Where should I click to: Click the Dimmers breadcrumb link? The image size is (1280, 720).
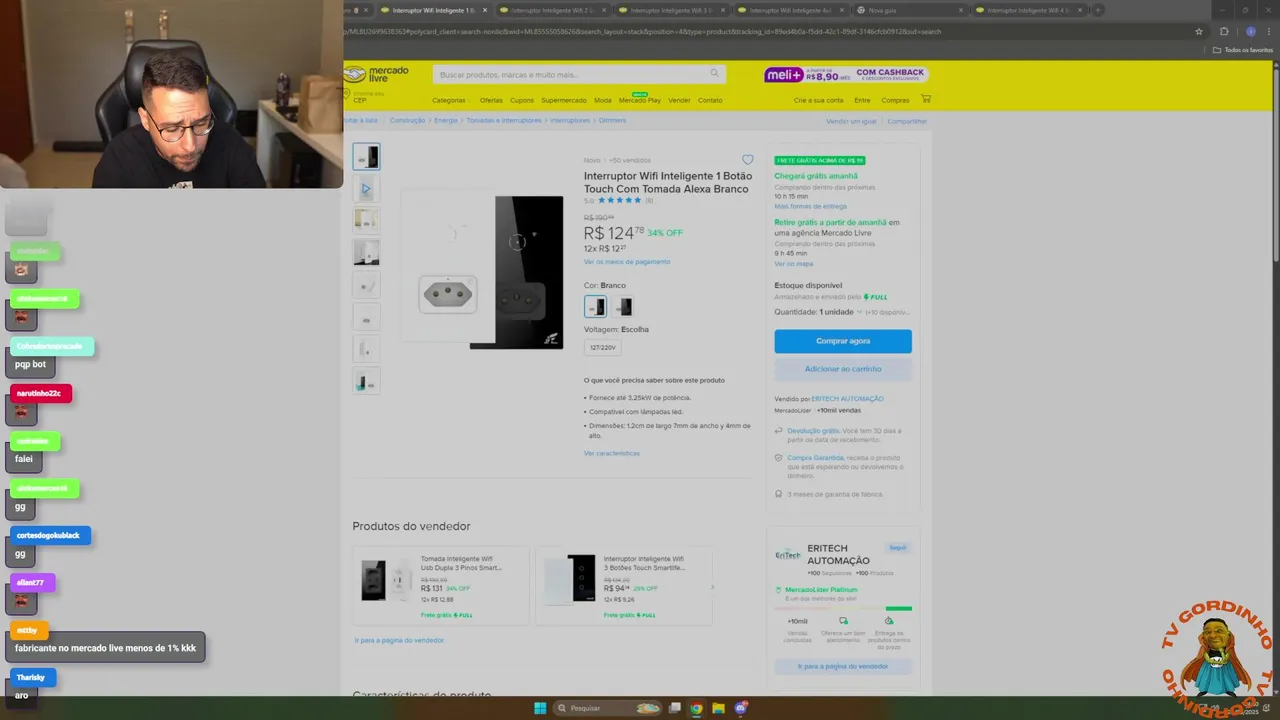click(612, 120)
